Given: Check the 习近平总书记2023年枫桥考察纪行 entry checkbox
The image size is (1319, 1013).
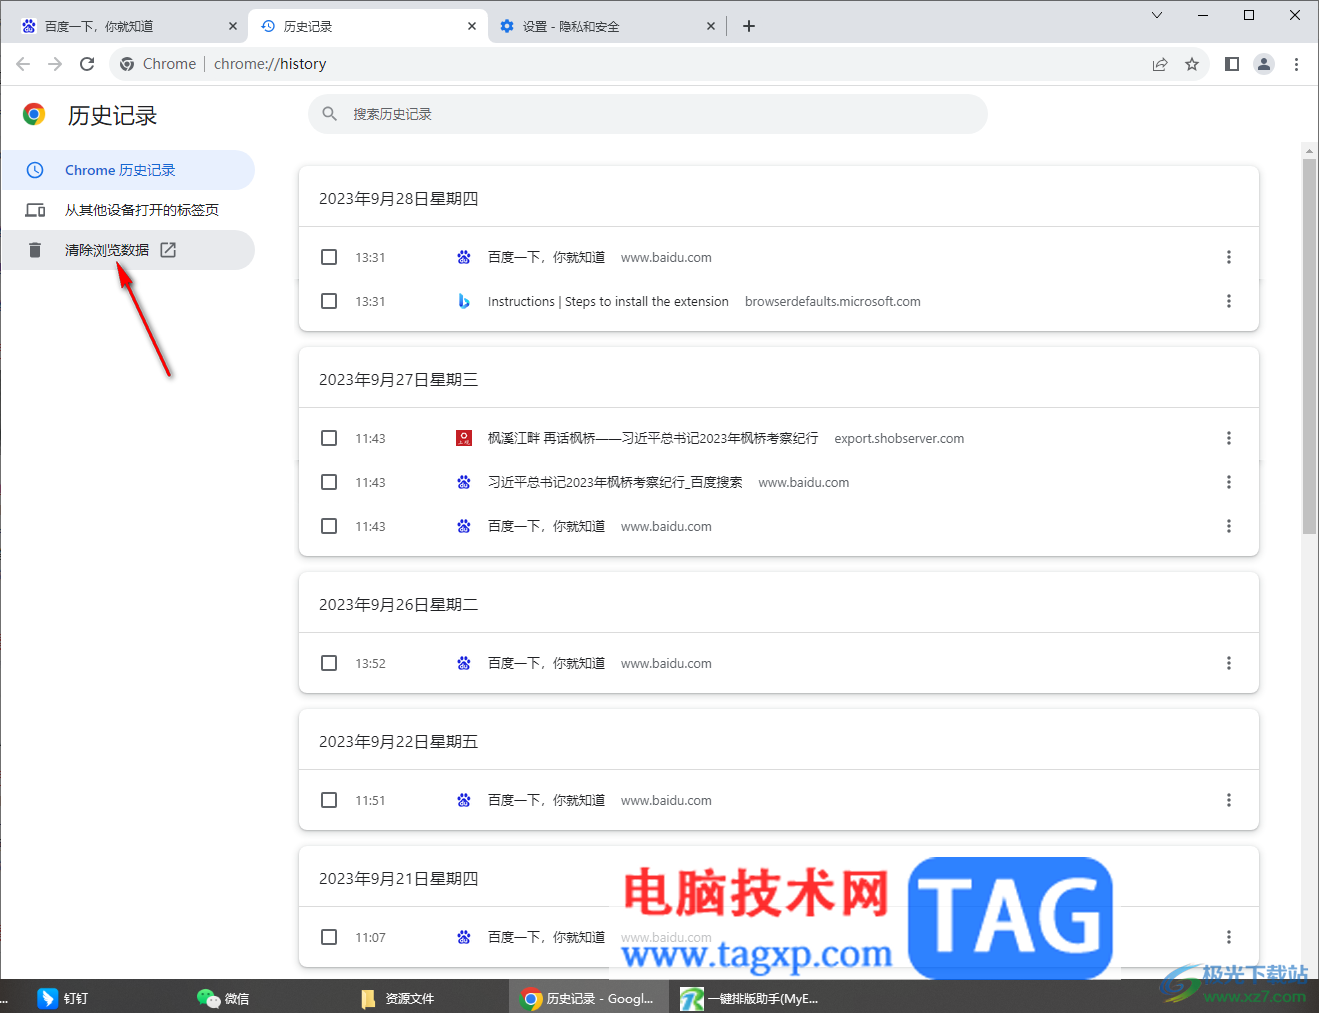Looking at the screenshot, I should coord(329,482).
